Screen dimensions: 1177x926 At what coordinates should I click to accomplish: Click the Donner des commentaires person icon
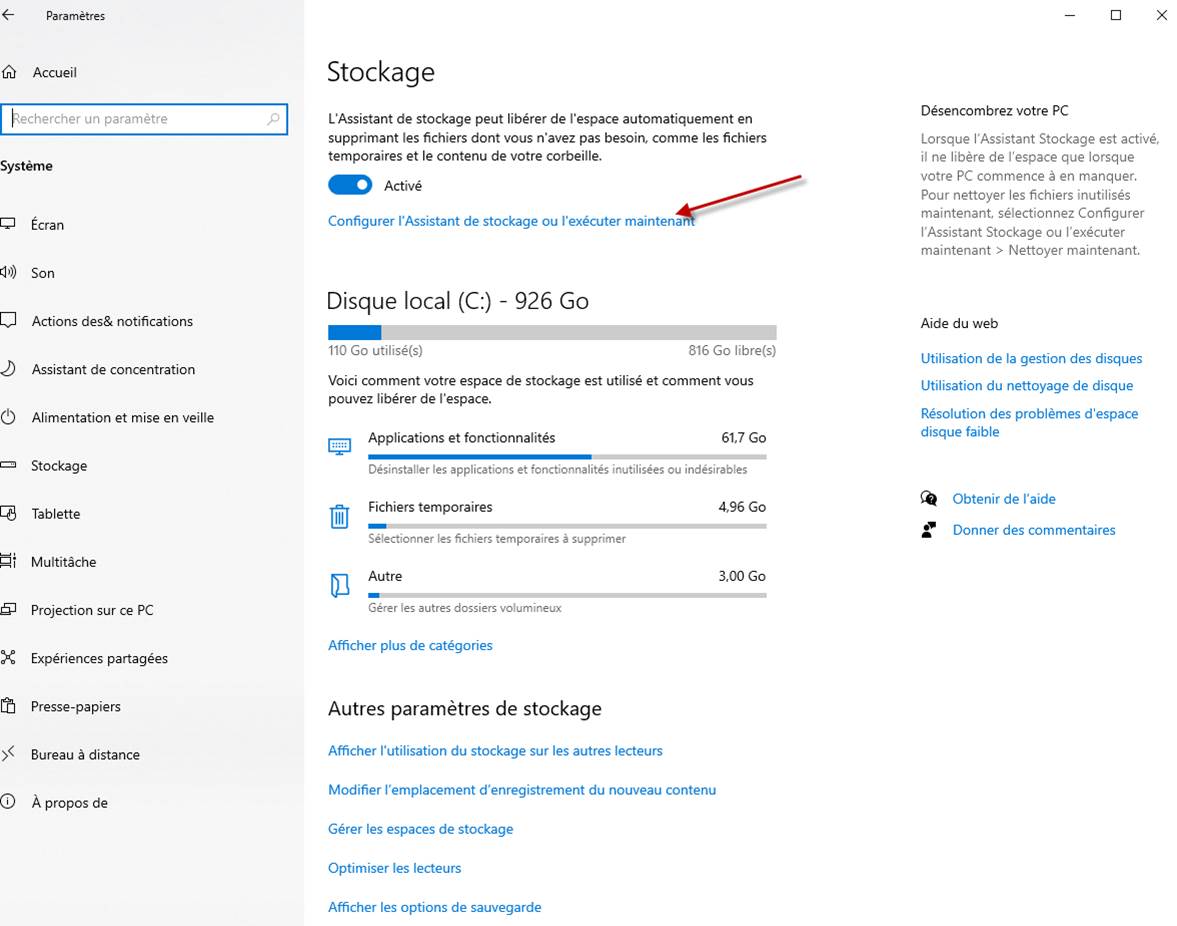tap(929, 530)
